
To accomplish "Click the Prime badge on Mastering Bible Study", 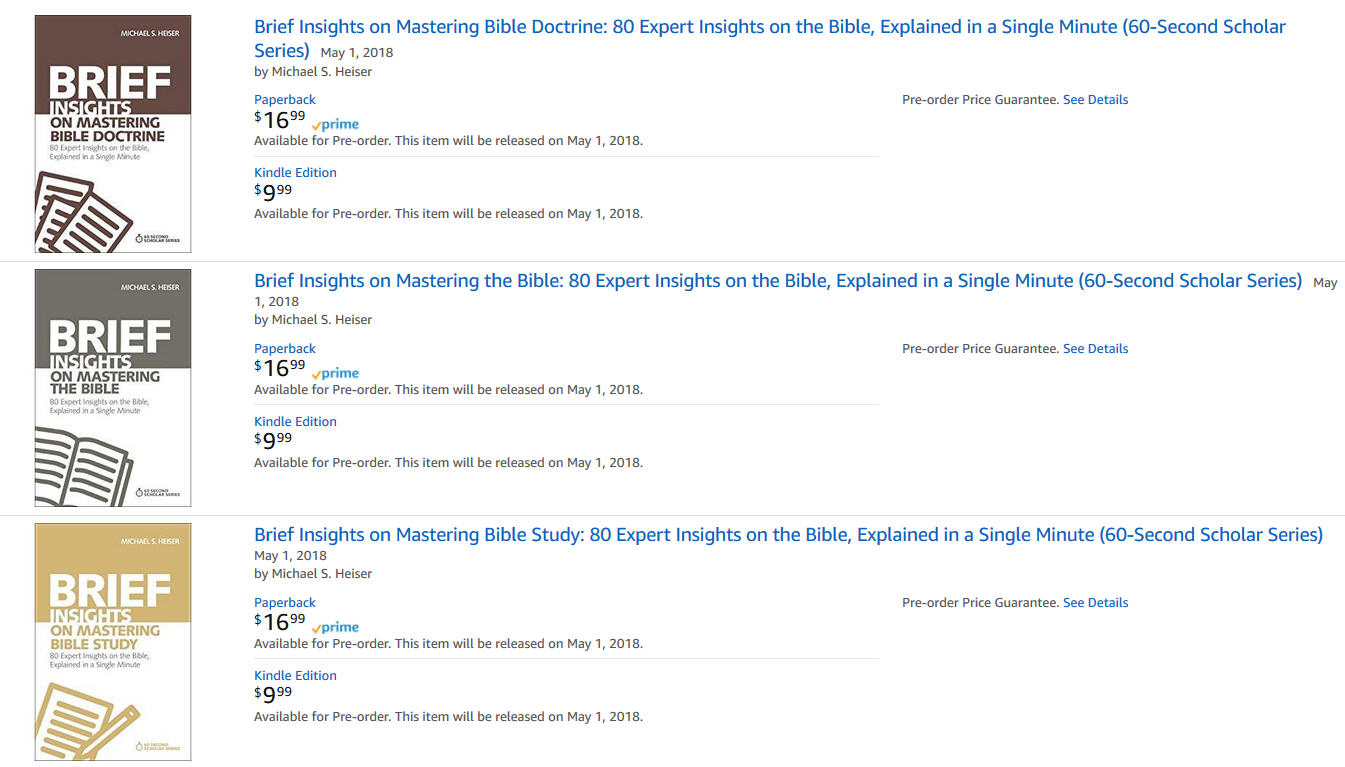I will click(335, 627).
